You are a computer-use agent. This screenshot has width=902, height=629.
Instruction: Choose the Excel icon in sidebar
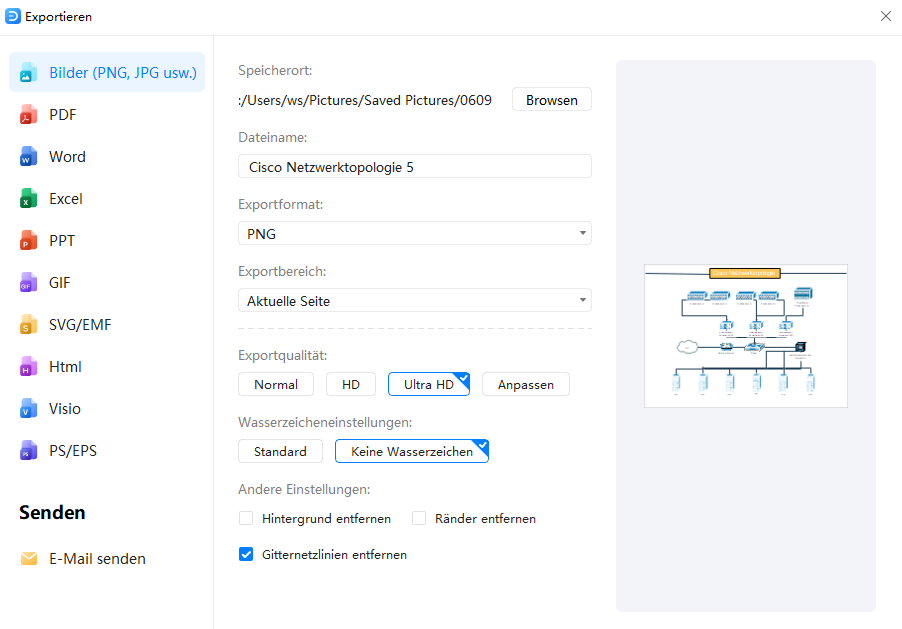[28, 199]
